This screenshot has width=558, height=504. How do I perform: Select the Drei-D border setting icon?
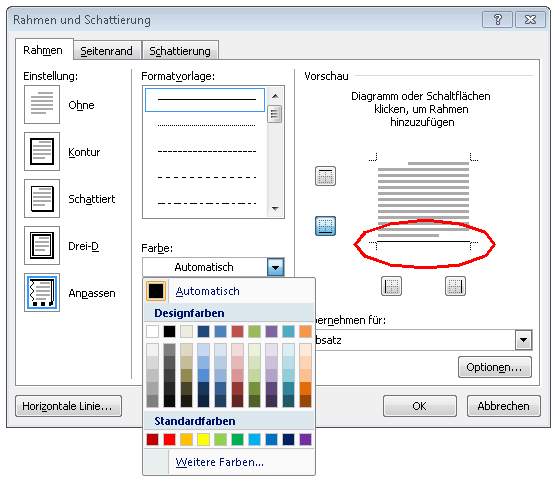tap(42, 246)
